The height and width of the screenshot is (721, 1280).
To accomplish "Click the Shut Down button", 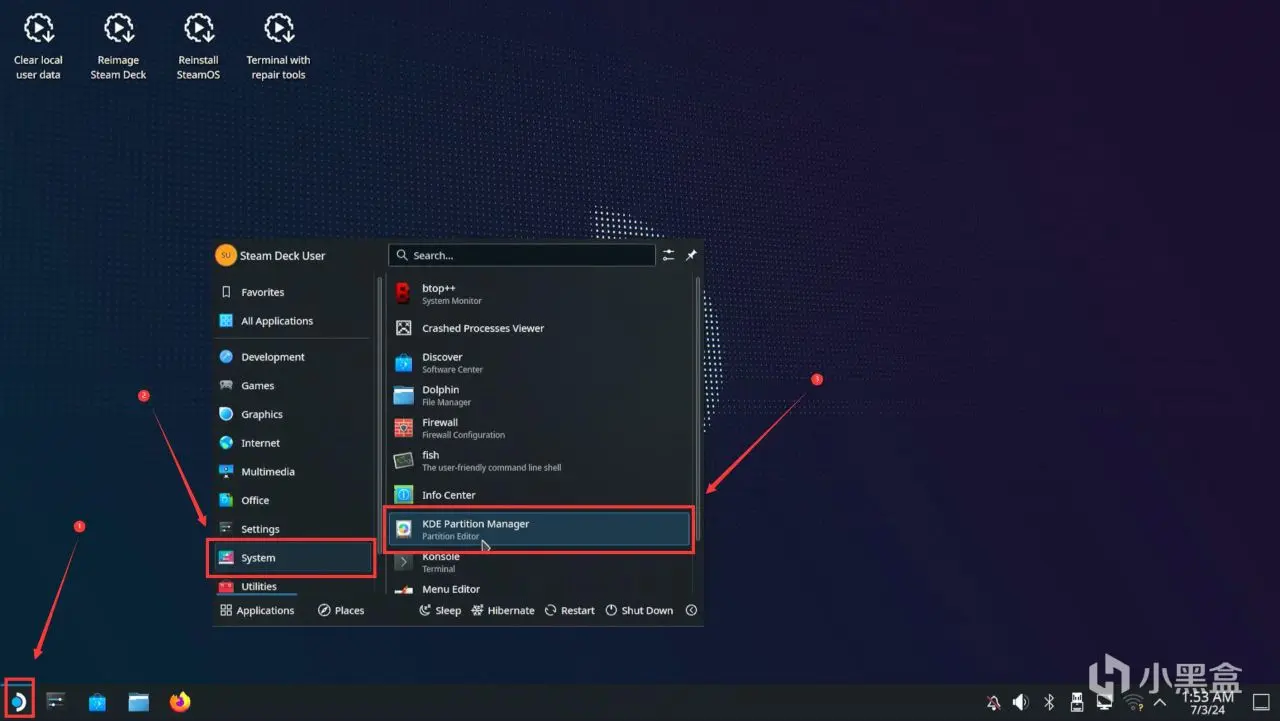I will [639, 610].
